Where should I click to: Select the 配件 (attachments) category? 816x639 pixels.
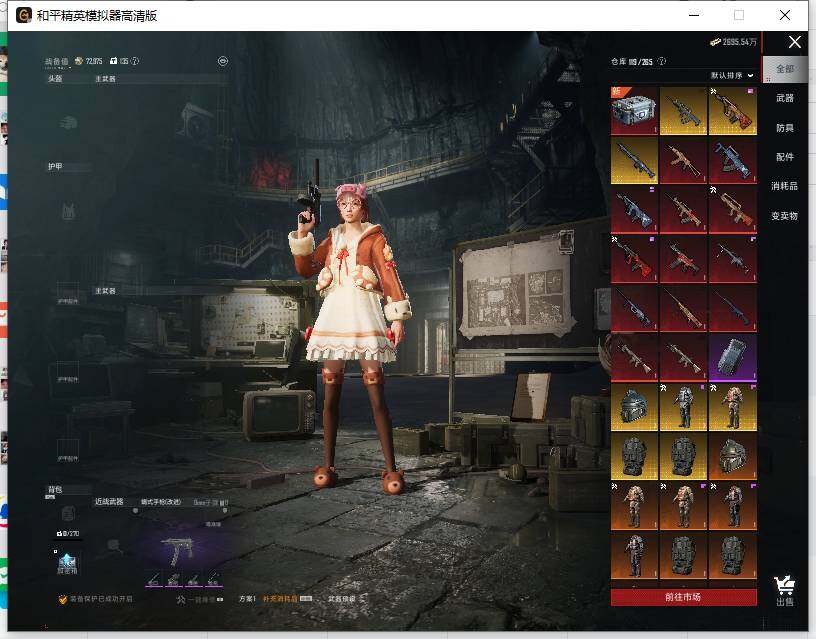tap(785, 157)
